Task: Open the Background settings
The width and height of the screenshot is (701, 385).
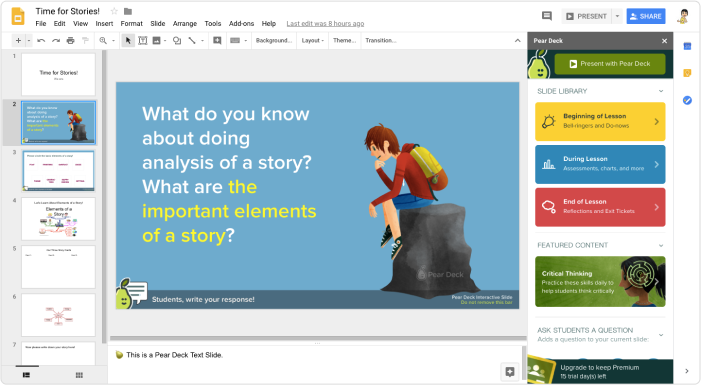Action: (x=274, y=41)
